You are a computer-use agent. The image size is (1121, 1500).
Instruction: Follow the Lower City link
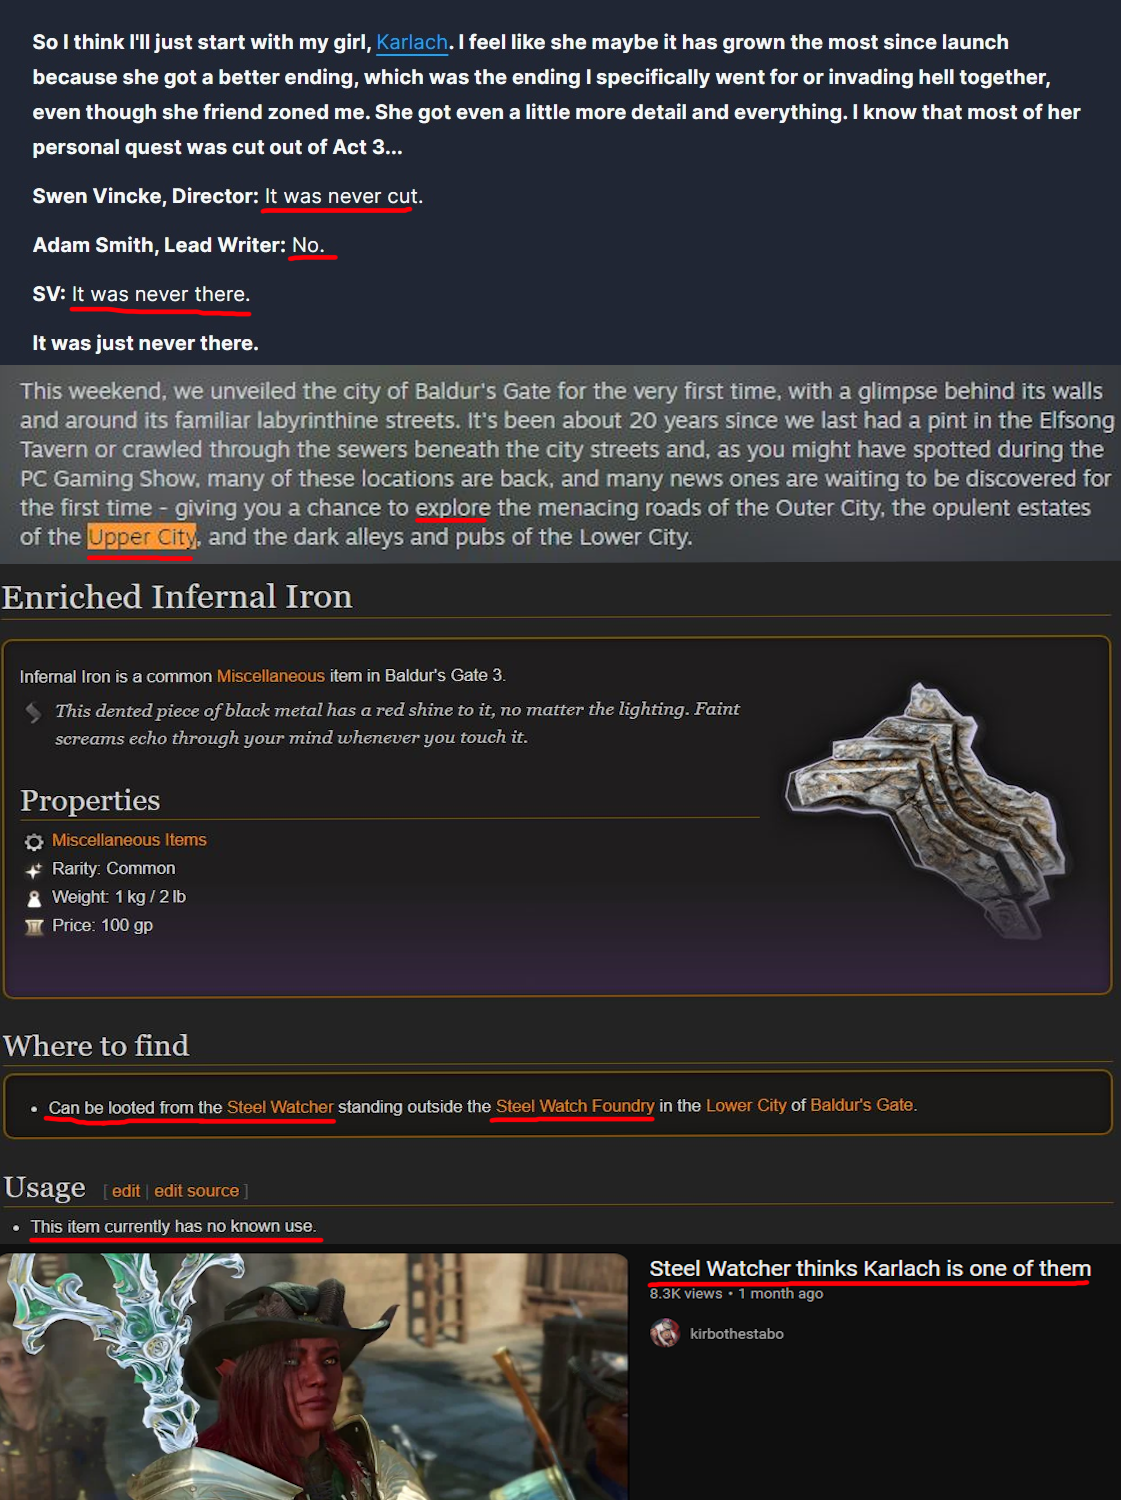pyautogui.click(x=746, y=1105)
